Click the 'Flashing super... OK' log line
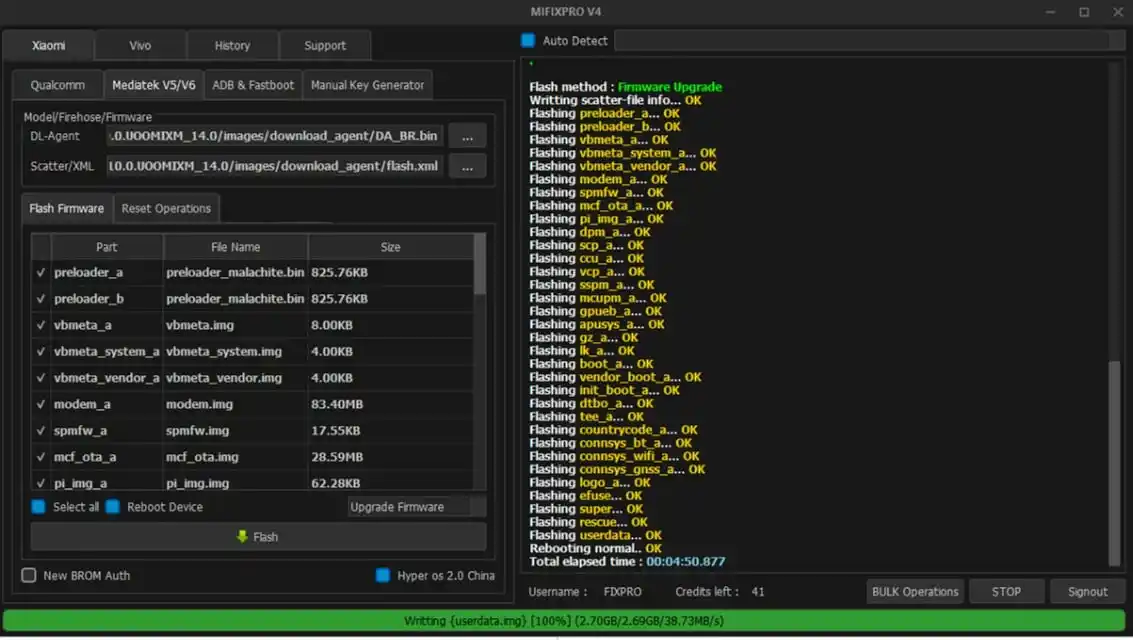 585,509
